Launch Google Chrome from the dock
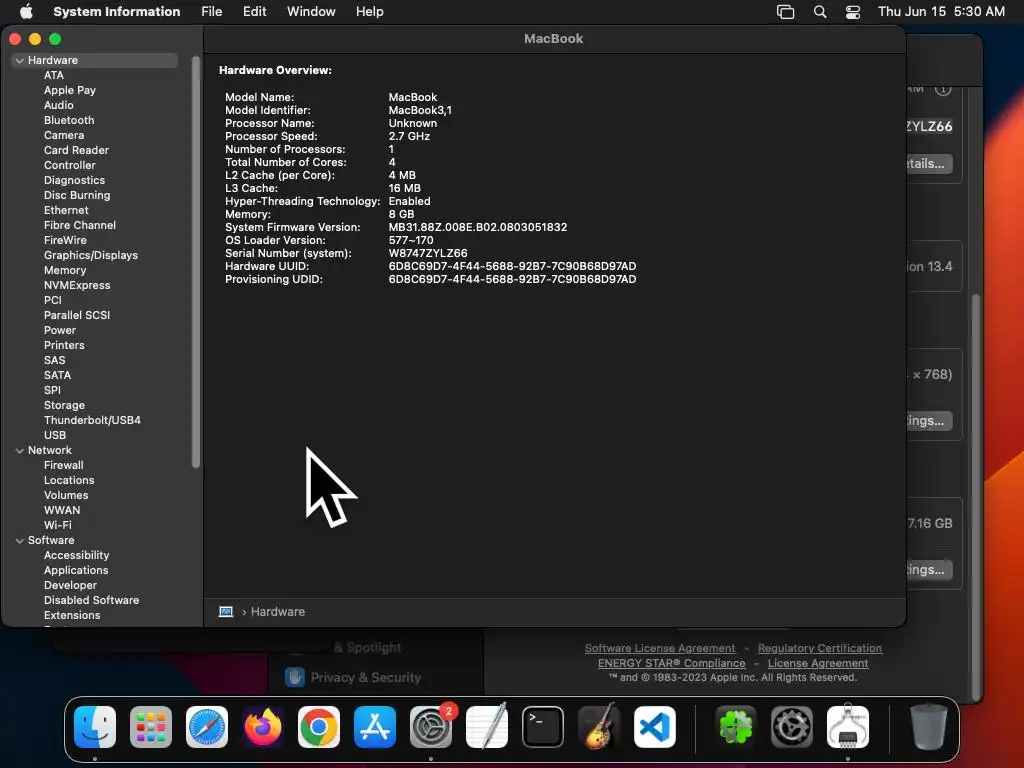This screenshot has height=768, width=1024. [x=319, y=727]
